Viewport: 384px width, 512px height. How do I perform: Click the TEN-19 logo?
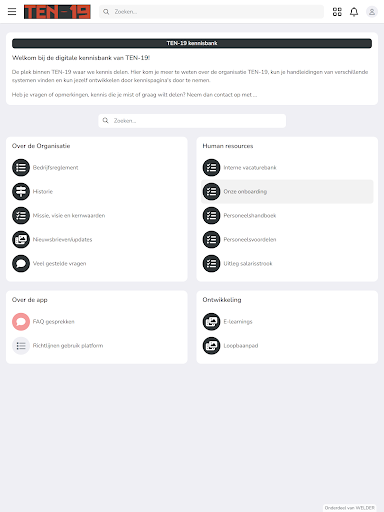click(57, 12)
